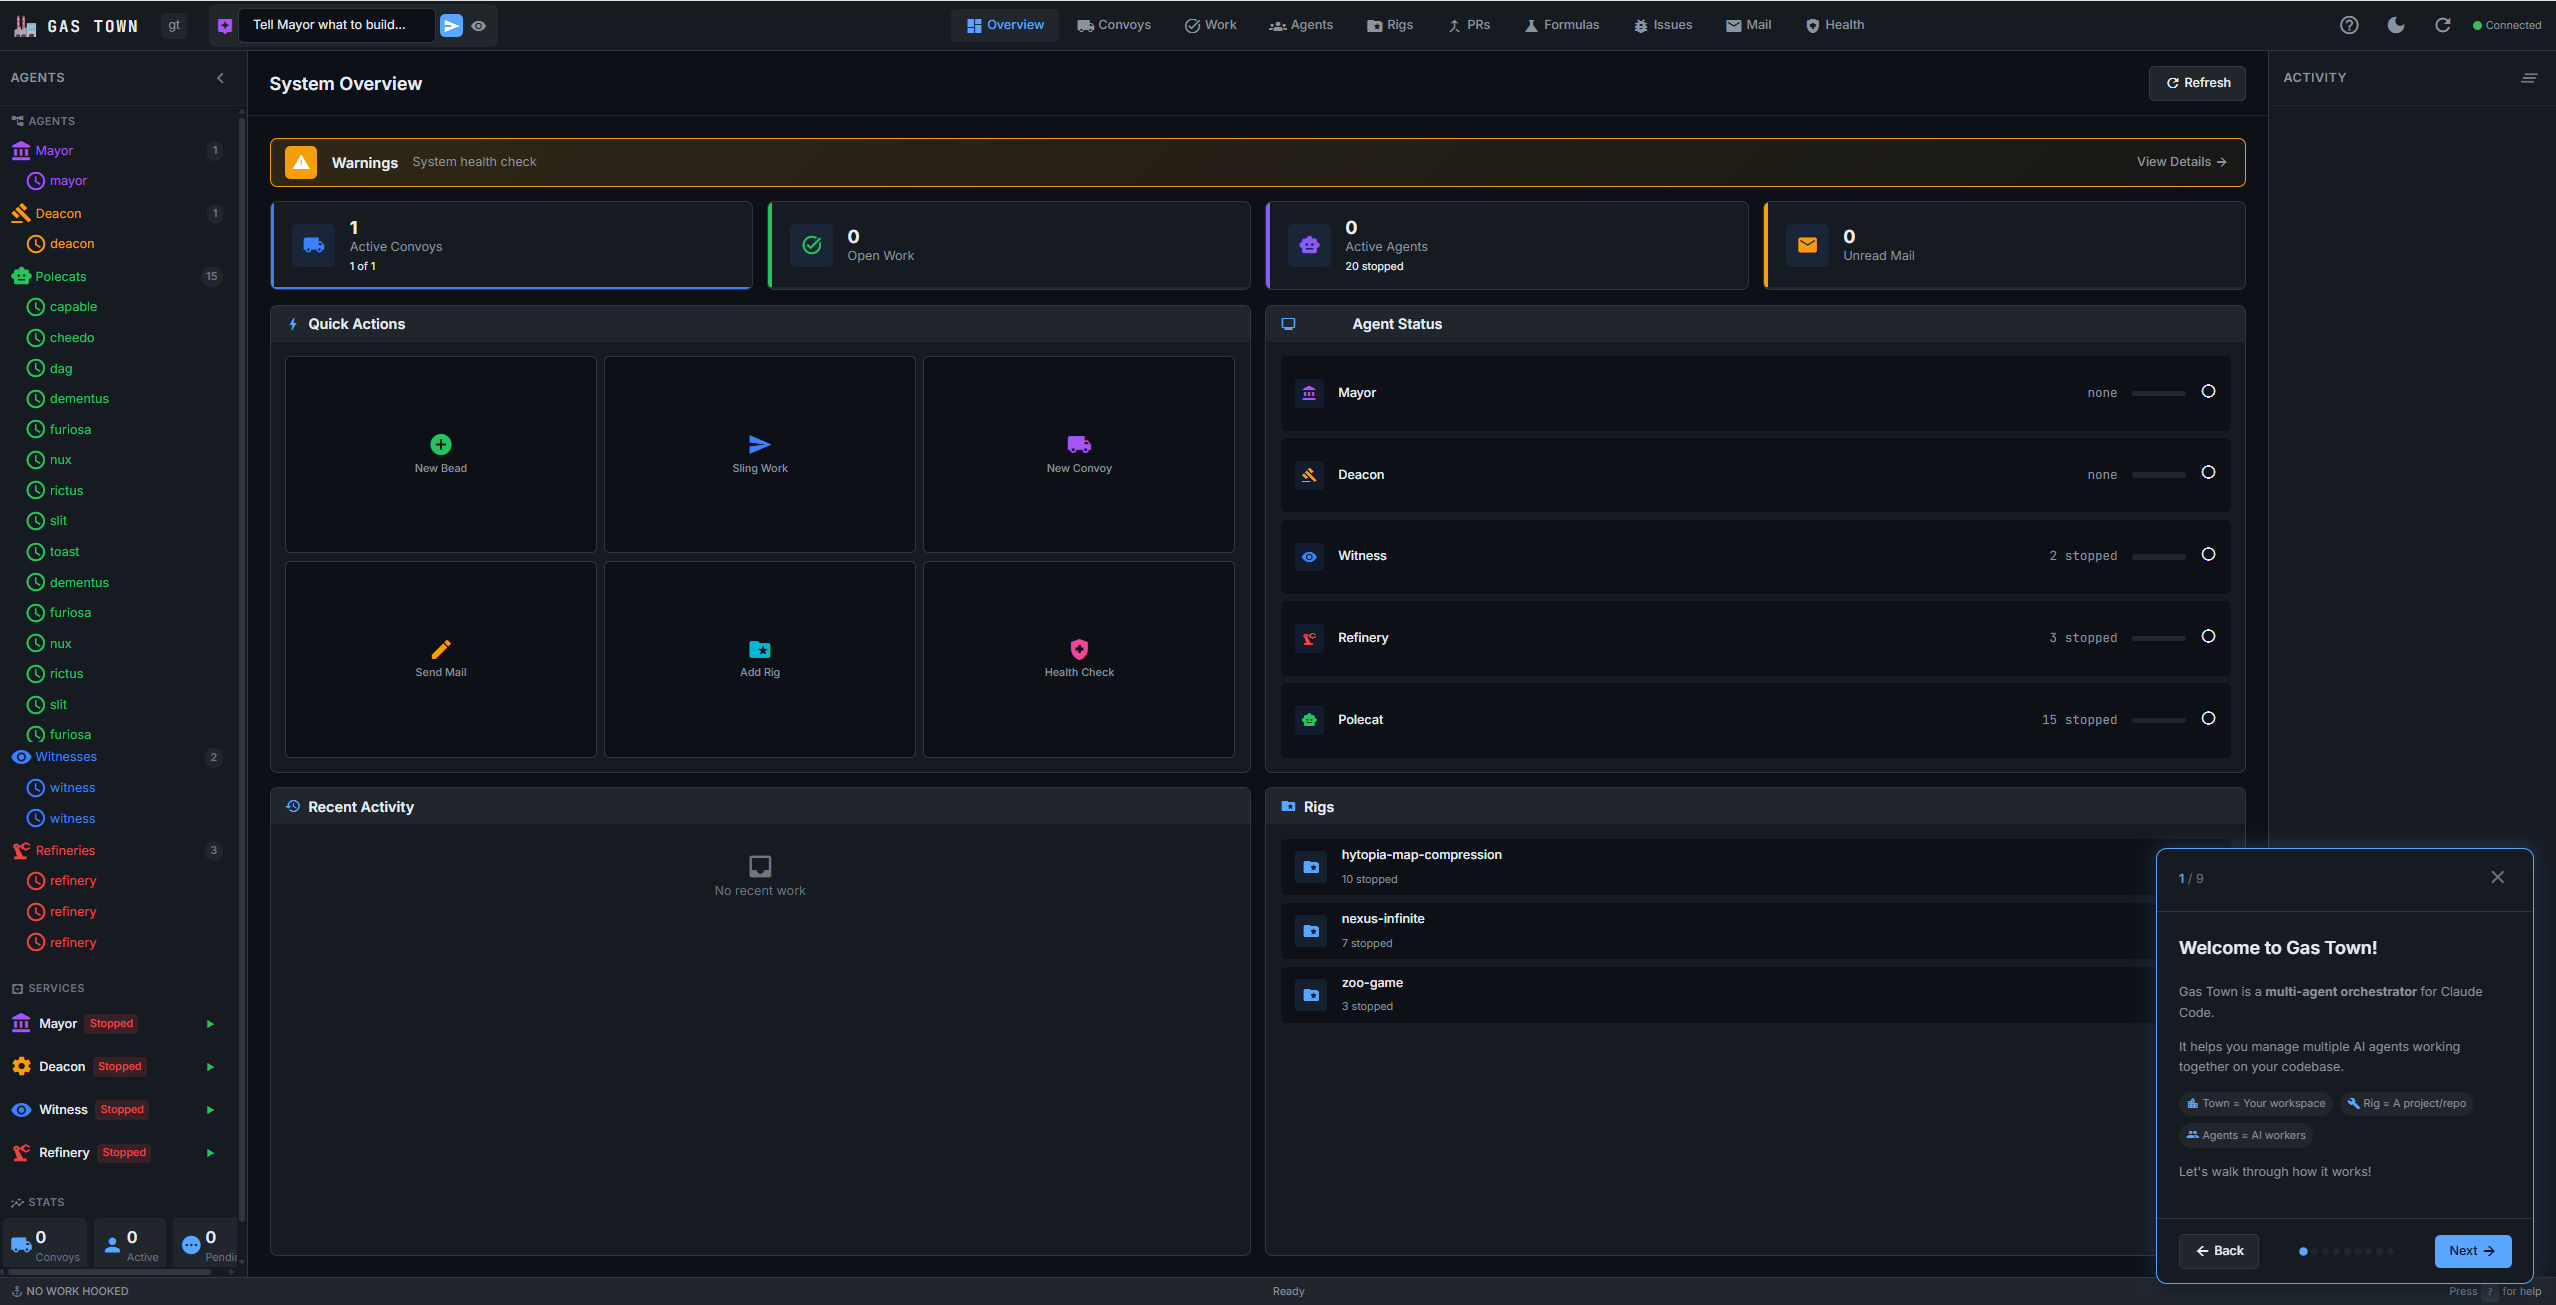2556x1305 pixels.
Task: Open the Activity panel menu icon
Action: (2529, 77)
